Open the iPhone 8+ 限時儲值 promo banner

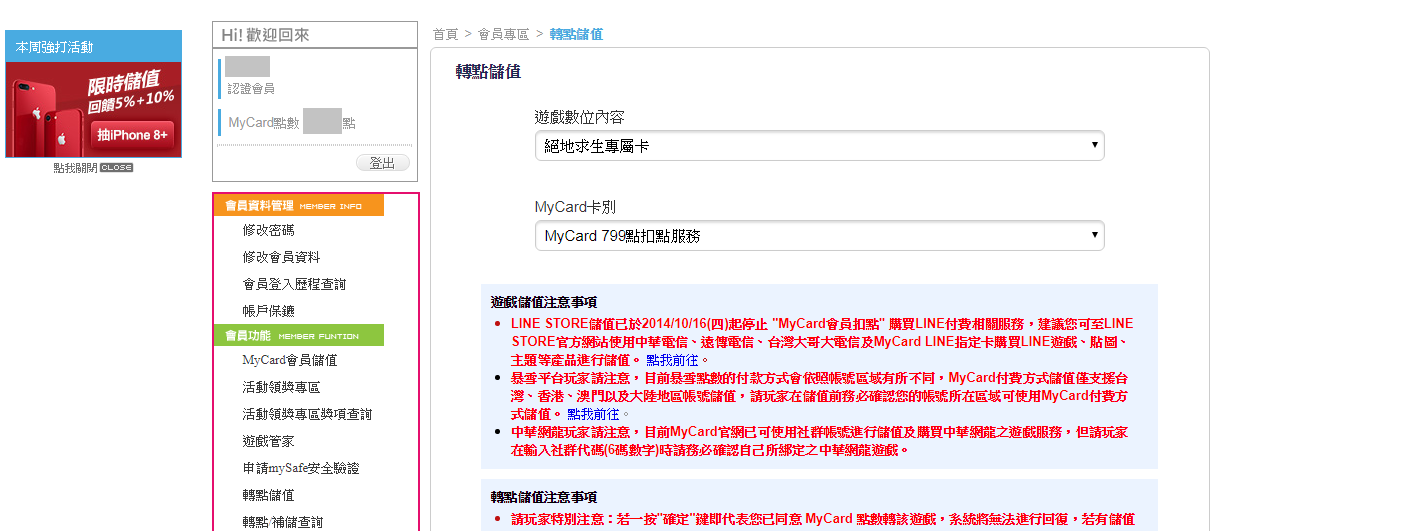pyautogui.click(x=94, y=110)
